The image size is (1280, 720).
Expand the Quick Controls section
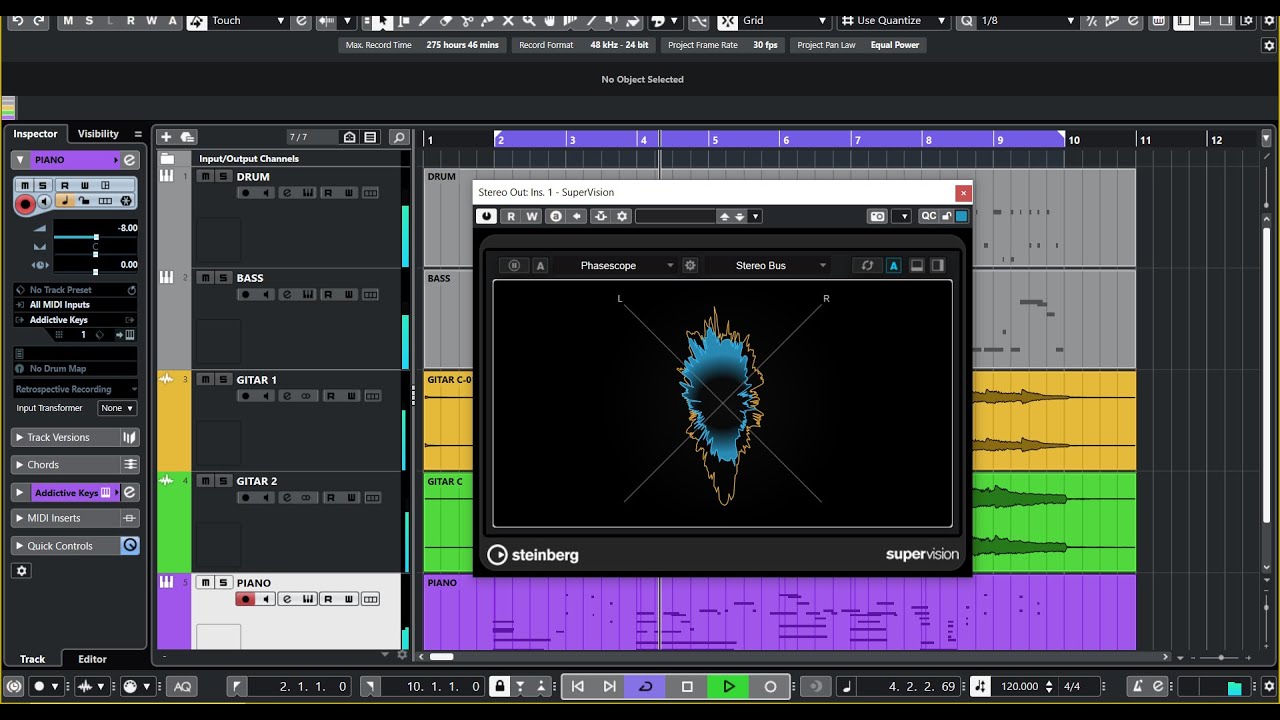click(x=66, y=546)
